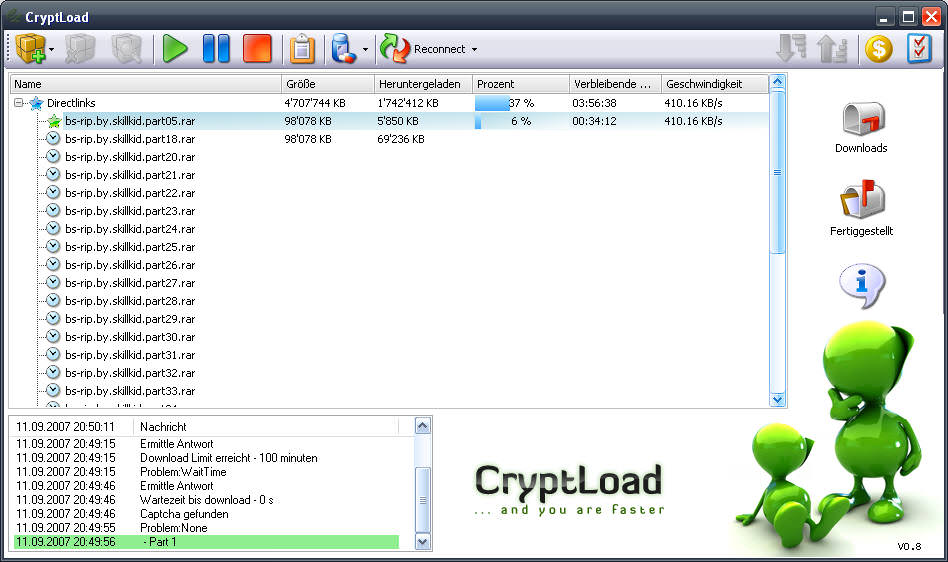Open the Downloads mailbox view
Viewport: 948px width, 562px height.
pos(862,128)
